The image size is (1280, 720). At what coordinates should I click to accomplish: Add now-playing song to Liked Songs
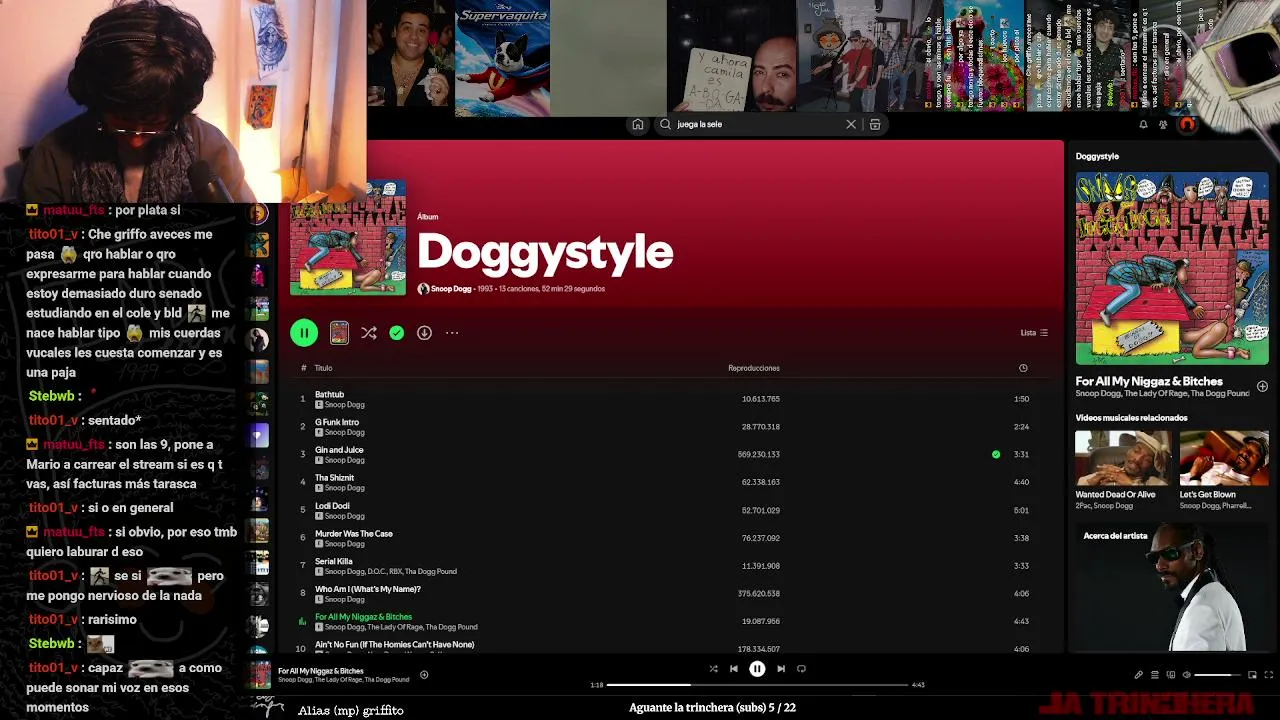pyautogui.click(x=424, y=675)
